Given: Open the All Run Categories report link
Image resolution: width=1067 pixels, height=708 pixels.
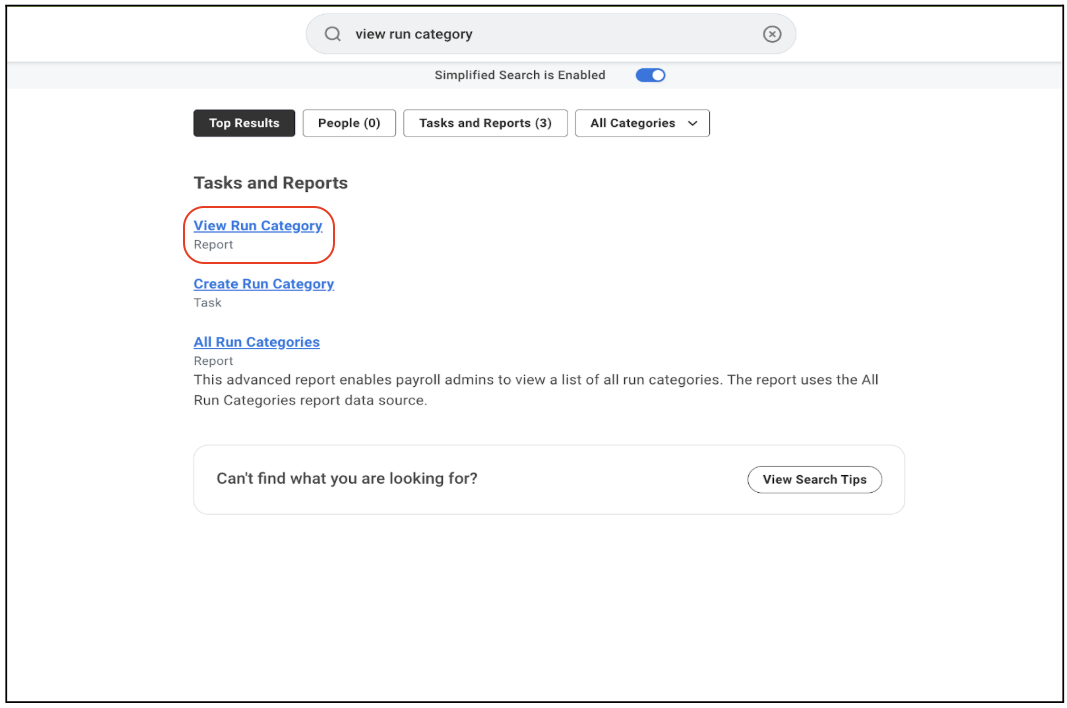Looking at the screenshot, I should 257,342.
